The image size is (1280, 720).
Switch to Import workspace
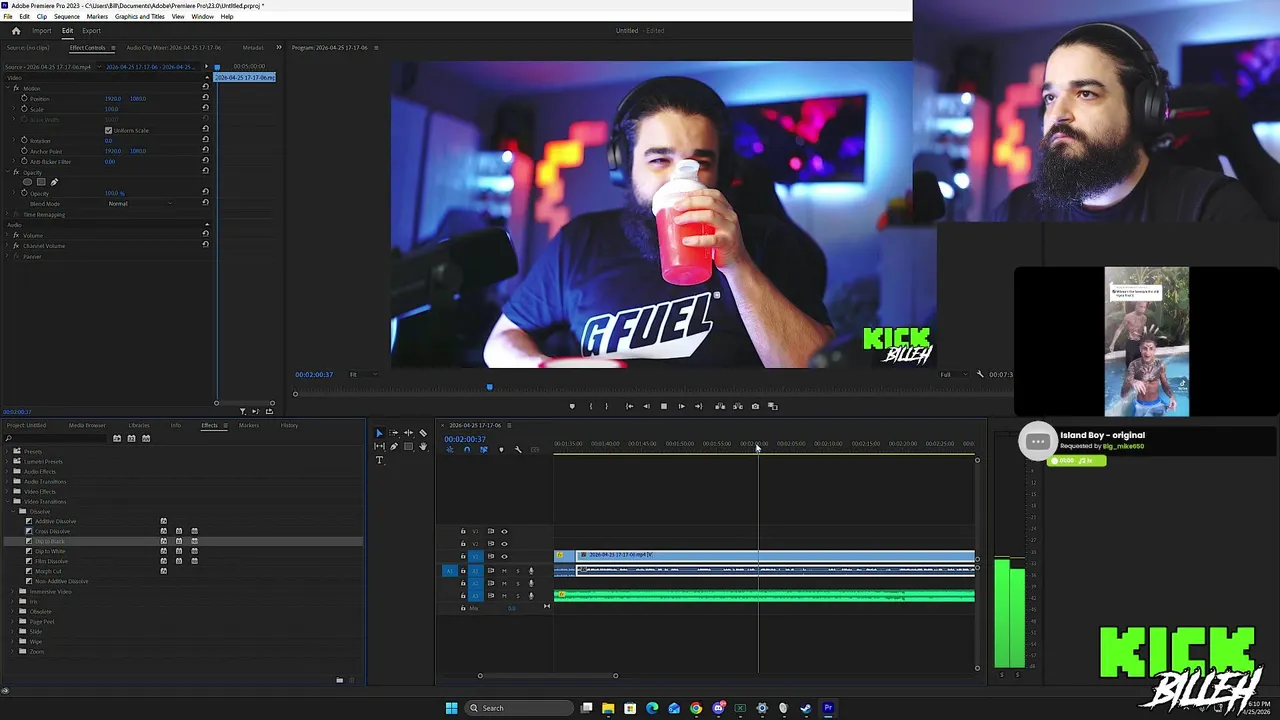click(x=41, y=31)
